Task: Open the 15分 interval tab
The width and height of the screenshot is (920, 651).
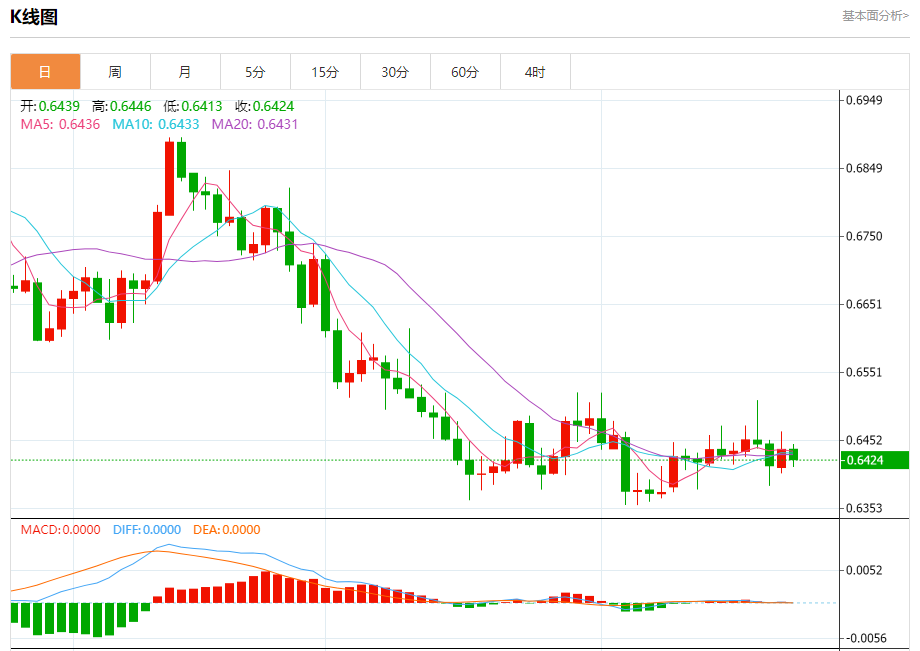Action: 325,72
